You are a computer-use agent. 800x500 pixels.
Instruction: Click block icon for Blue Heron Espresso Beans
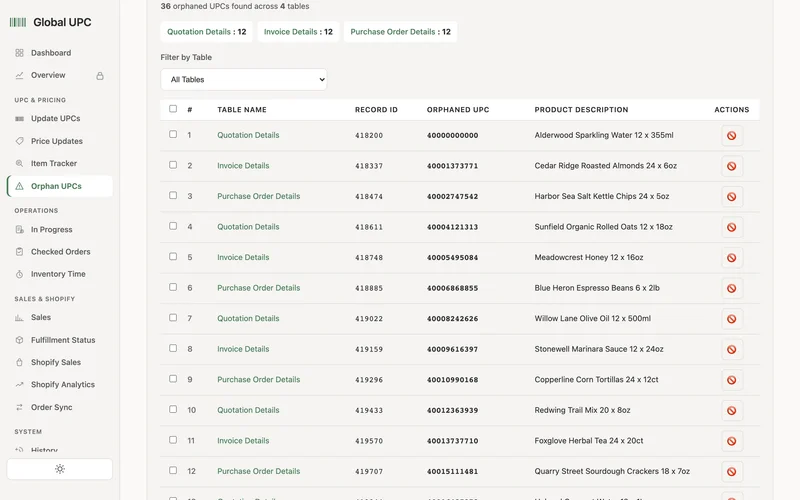tap(732, 289)
